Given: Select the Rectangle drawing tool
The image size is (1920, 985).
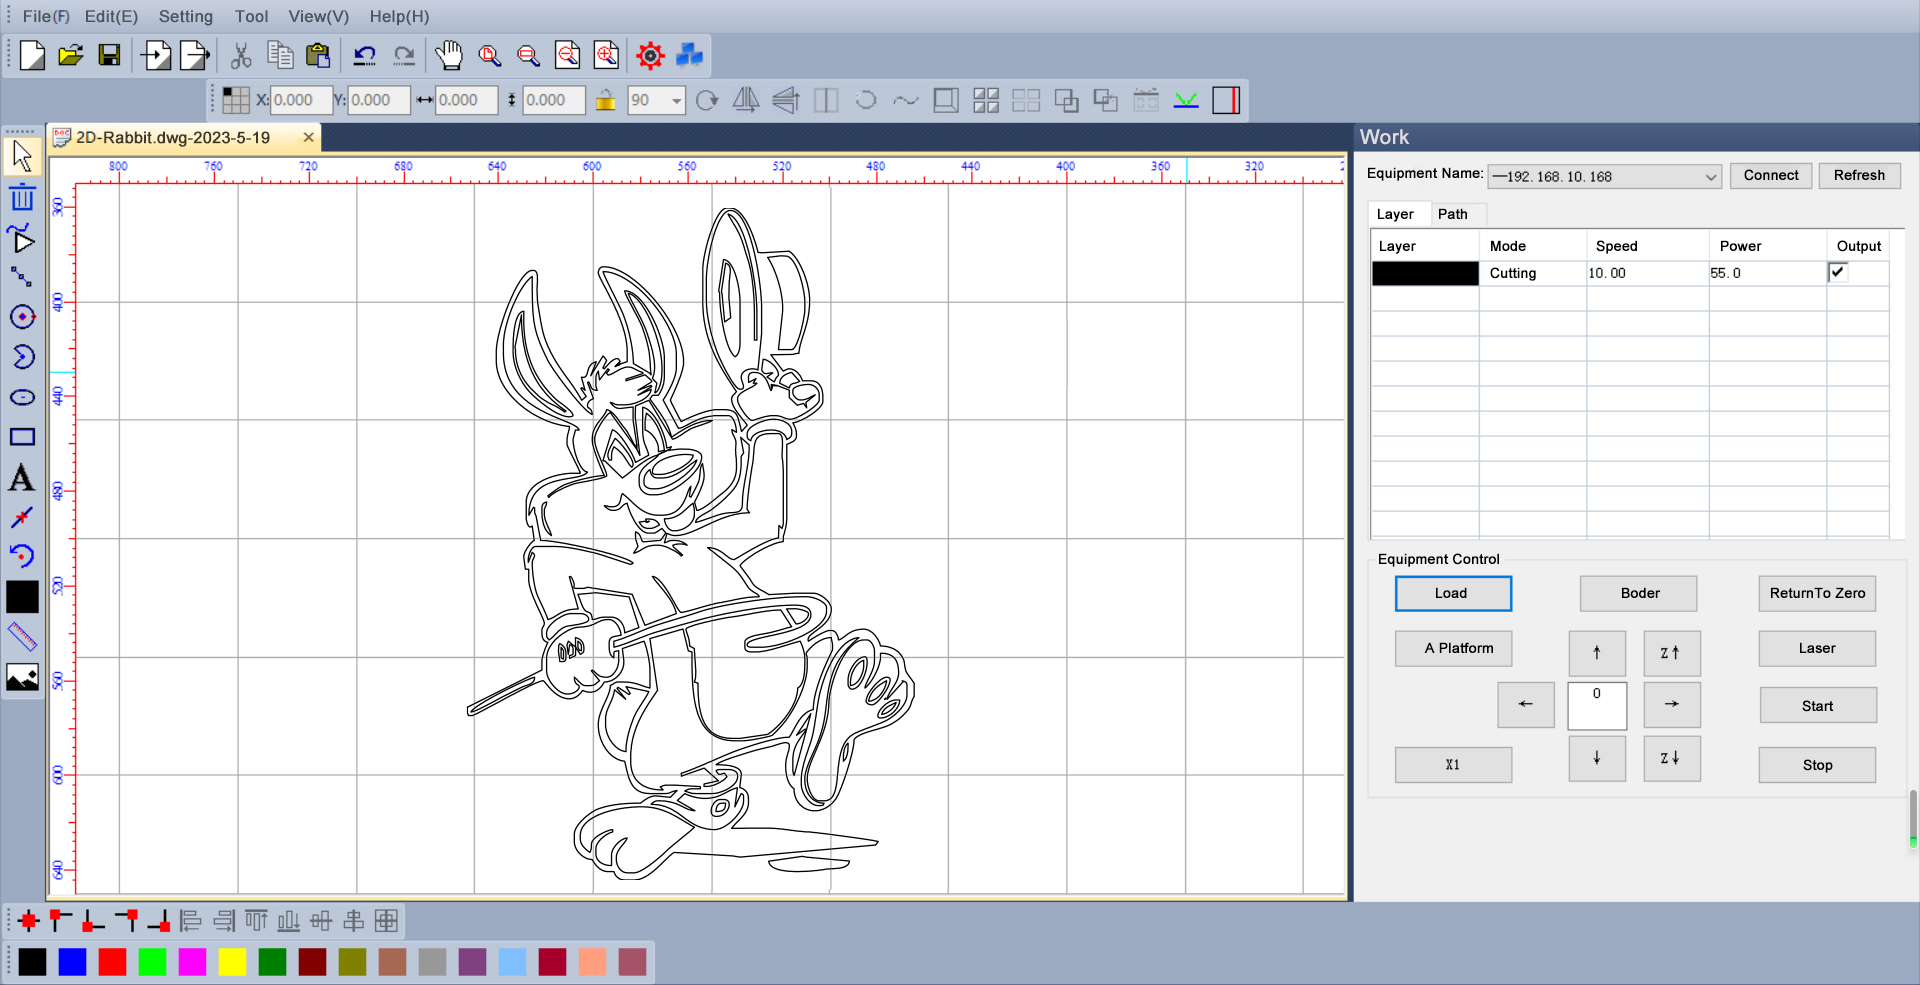Looking at the screenshot, I should [x=22, y=437].
